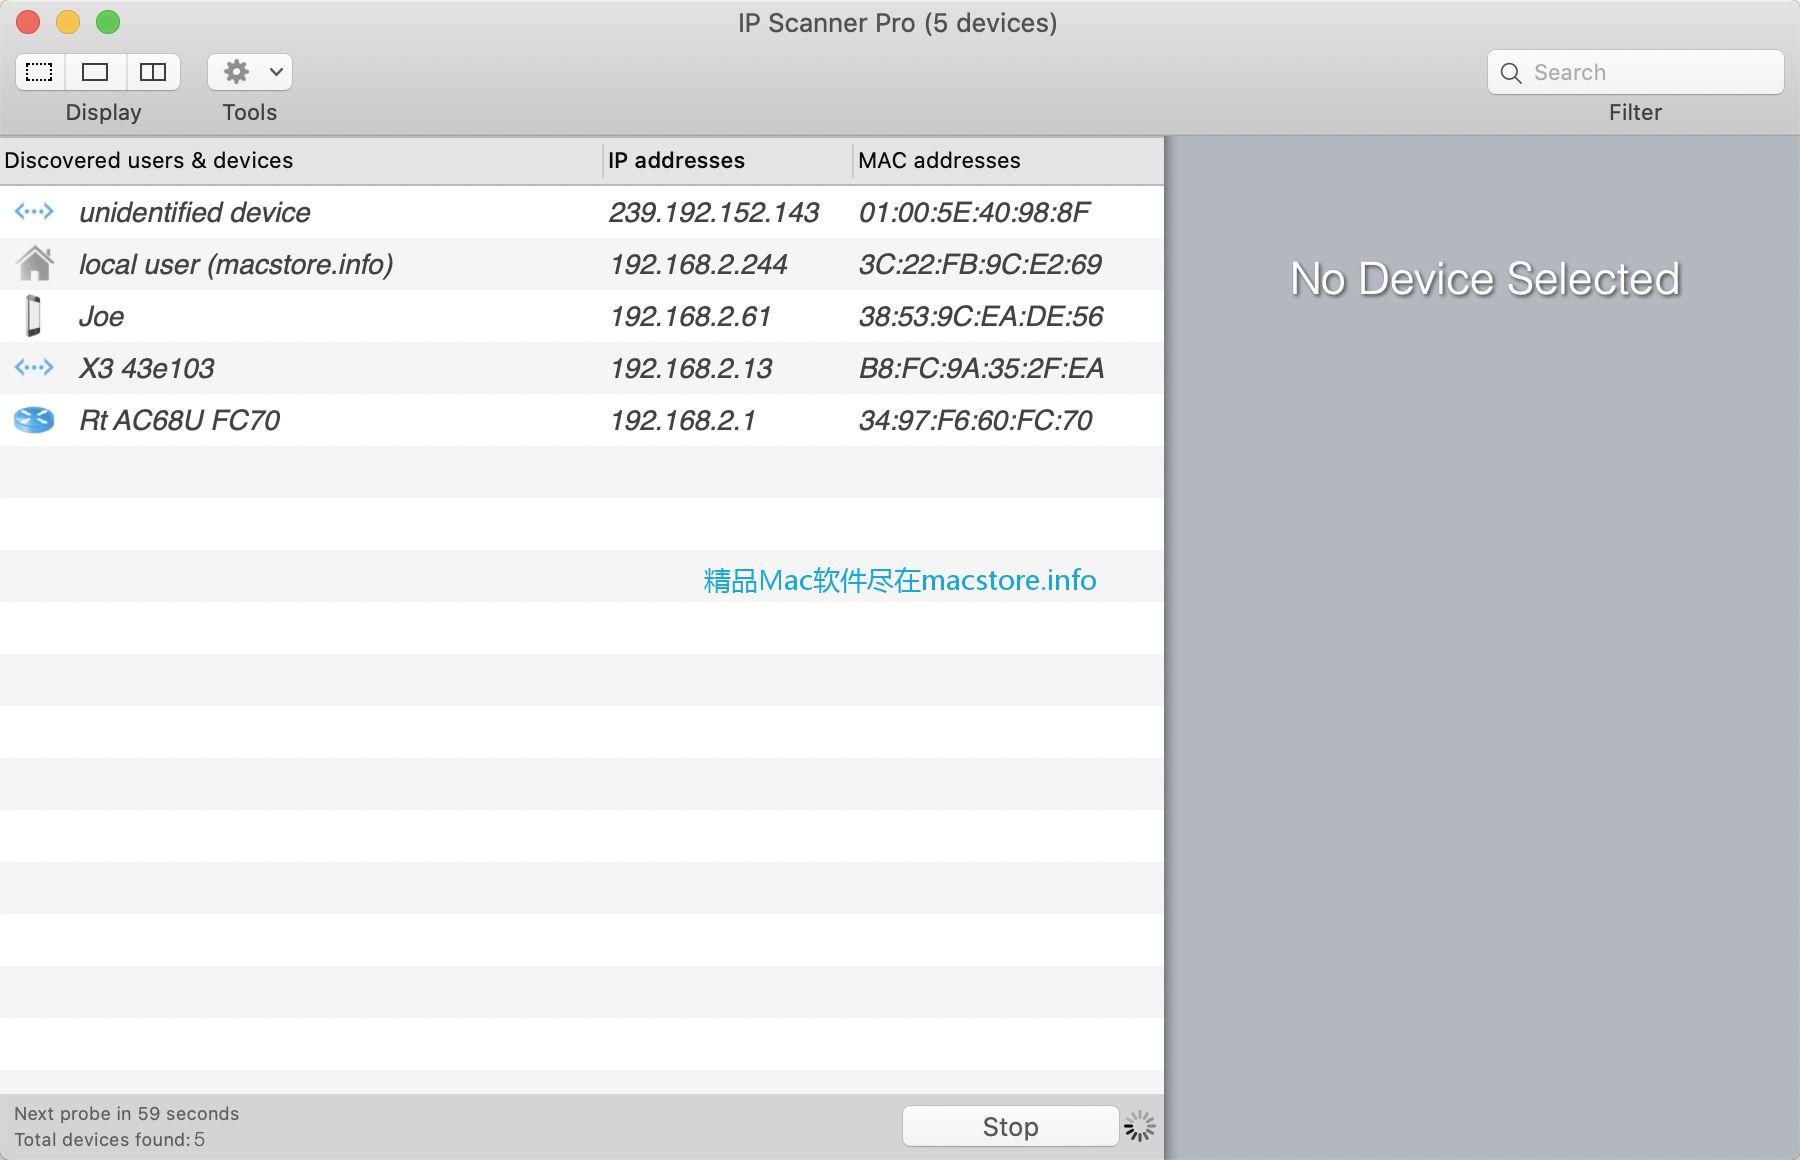This screenshot has height=1160, width=1800.
Task: Select the unidentified device row name
Action: (x=195, y=212)
